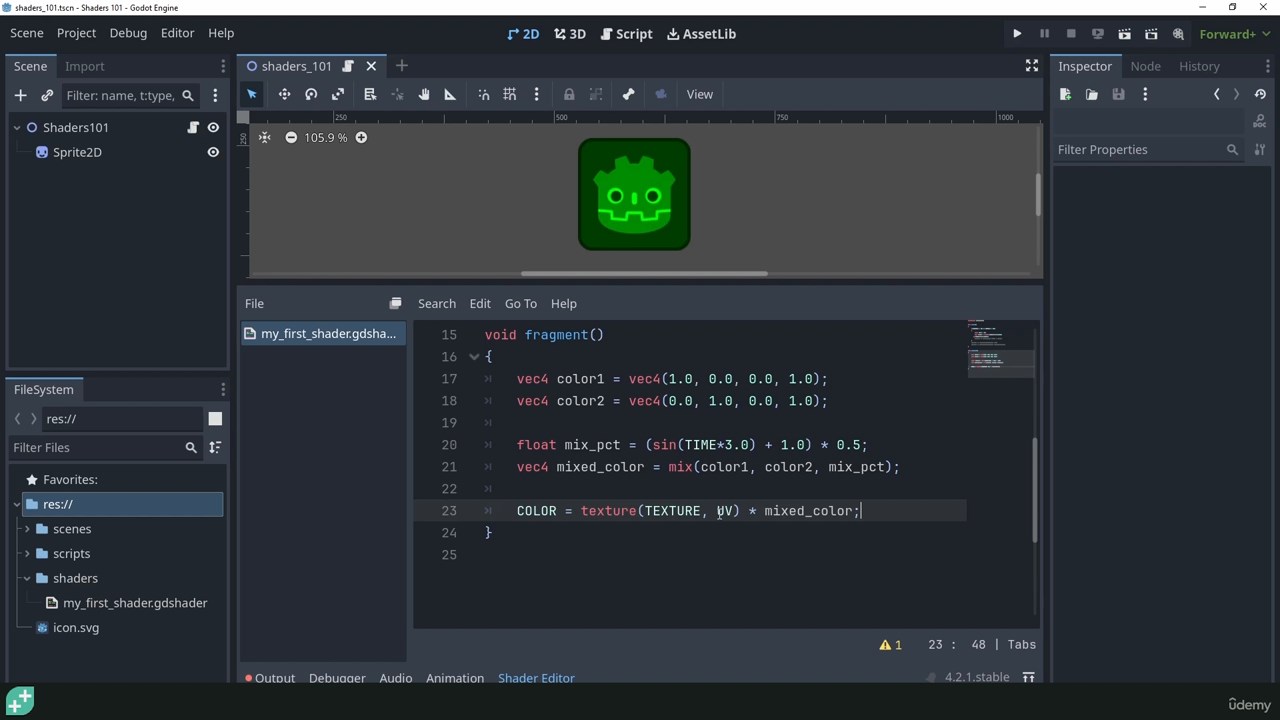Open Movie Maker mode icon
The width and height of the screenshot is (1280, 720).
(1178, 34)
